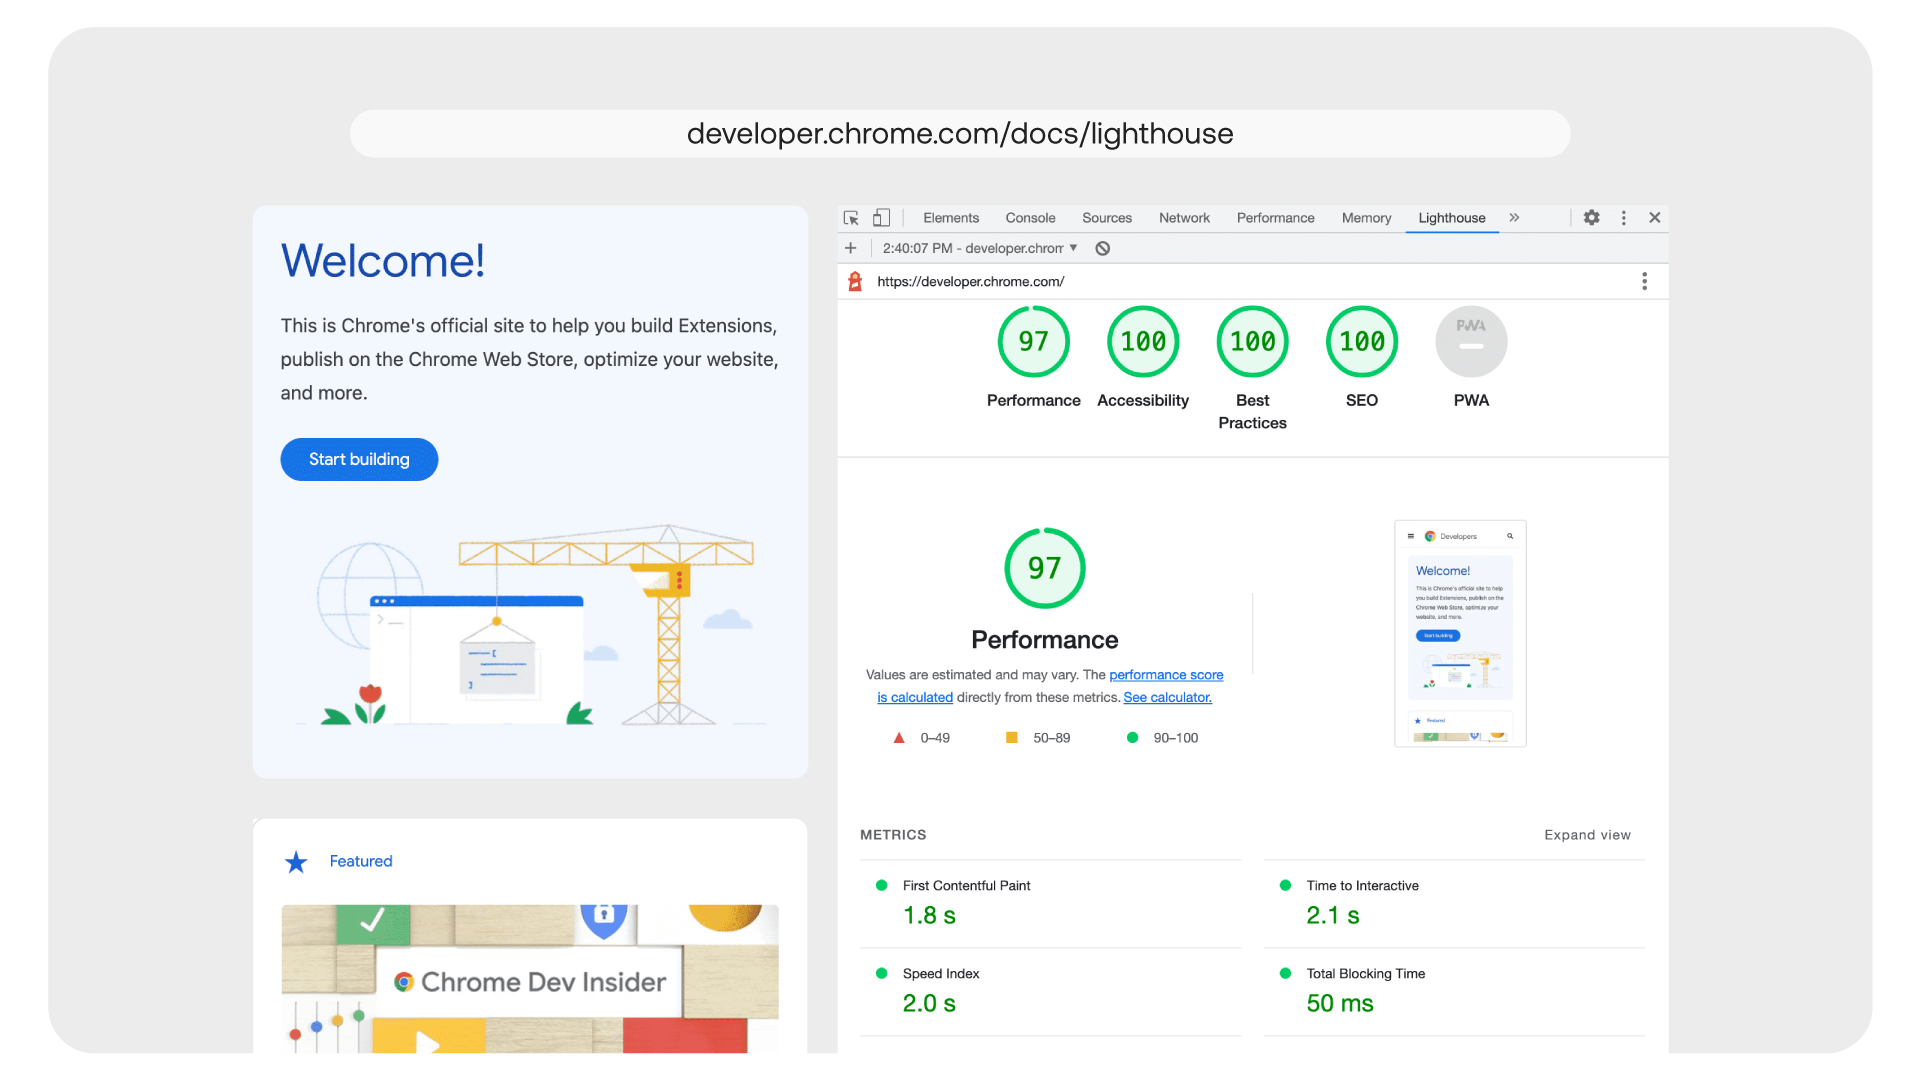This screenshot has width=1920, height=1080.
Task: Select the Lighthouse tab
Action: click(1451, 218)
